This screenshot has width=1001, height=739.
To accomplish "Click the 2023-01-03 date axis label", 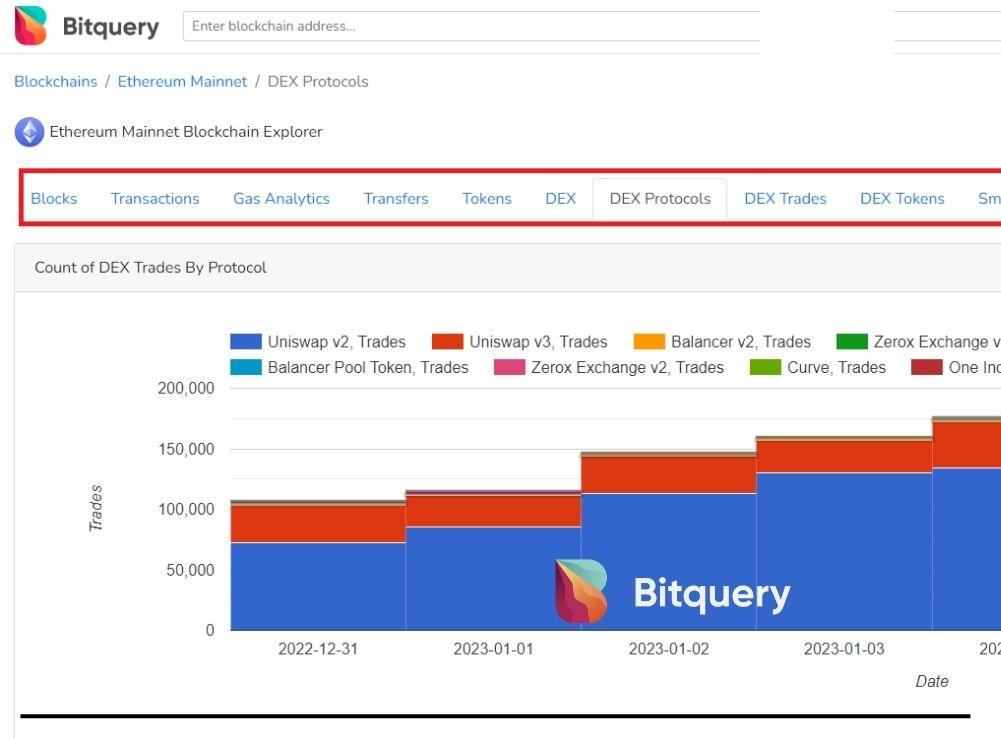I will tap(844, 649).
